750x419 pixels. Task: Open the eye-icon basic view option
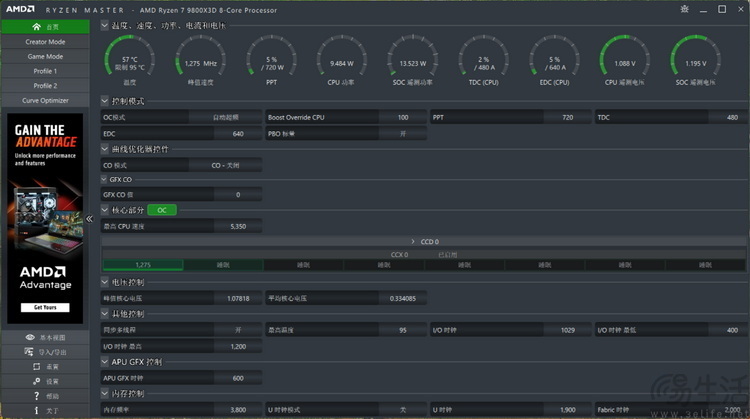tap(30, 337)
